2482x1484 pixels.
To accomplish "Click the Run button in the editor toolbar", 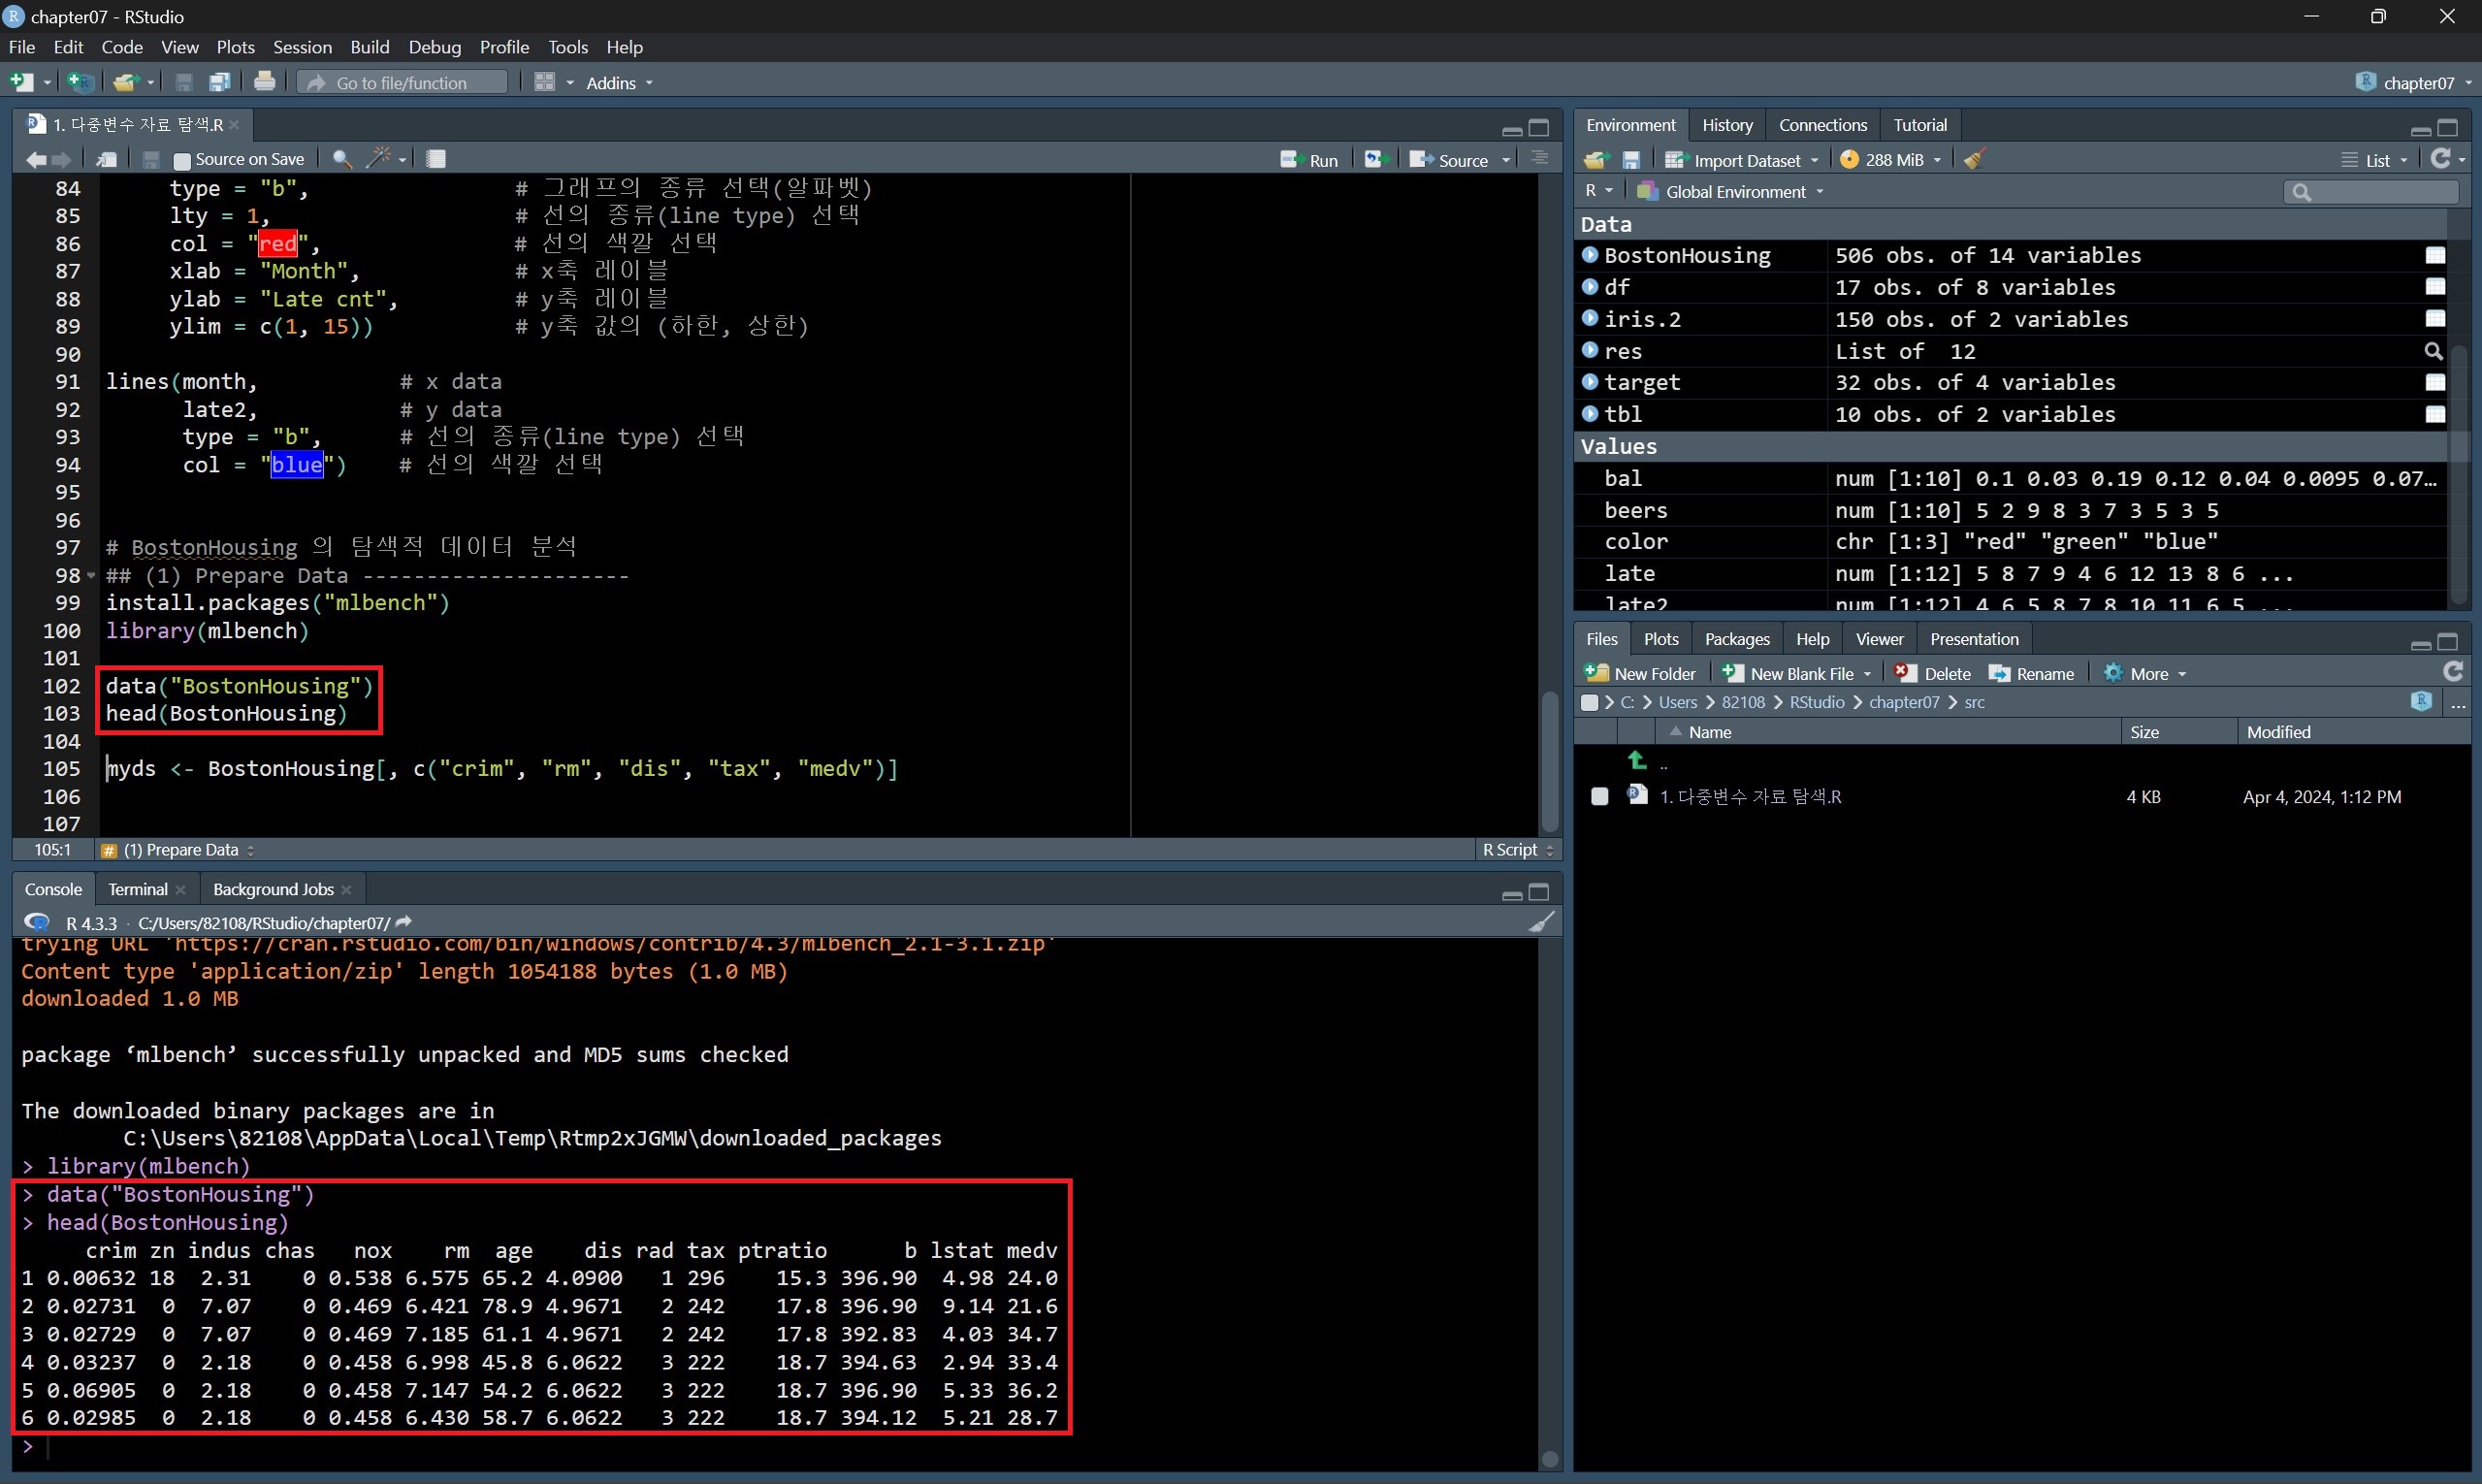I will [1309, 160].
